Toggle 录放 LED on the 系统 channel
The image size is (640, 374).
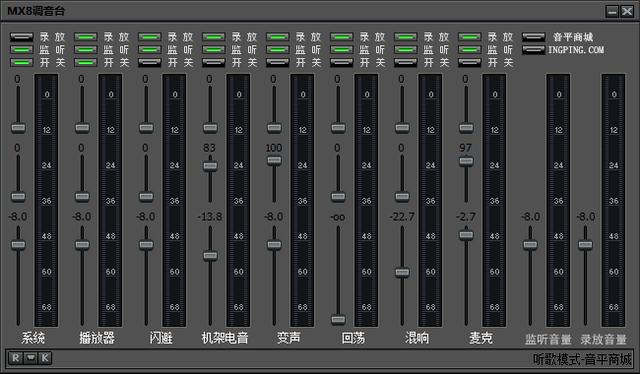point(22,37)
